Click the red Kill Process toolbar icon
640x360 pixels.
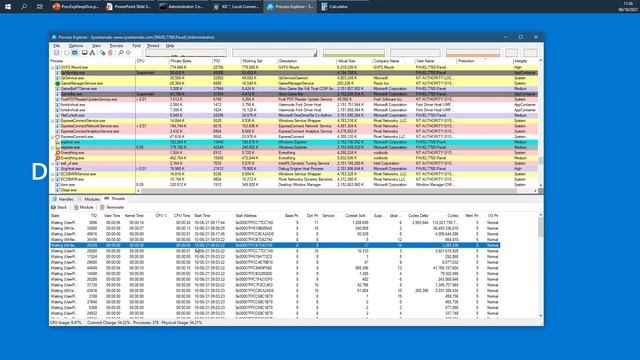[x=110, y=53]
